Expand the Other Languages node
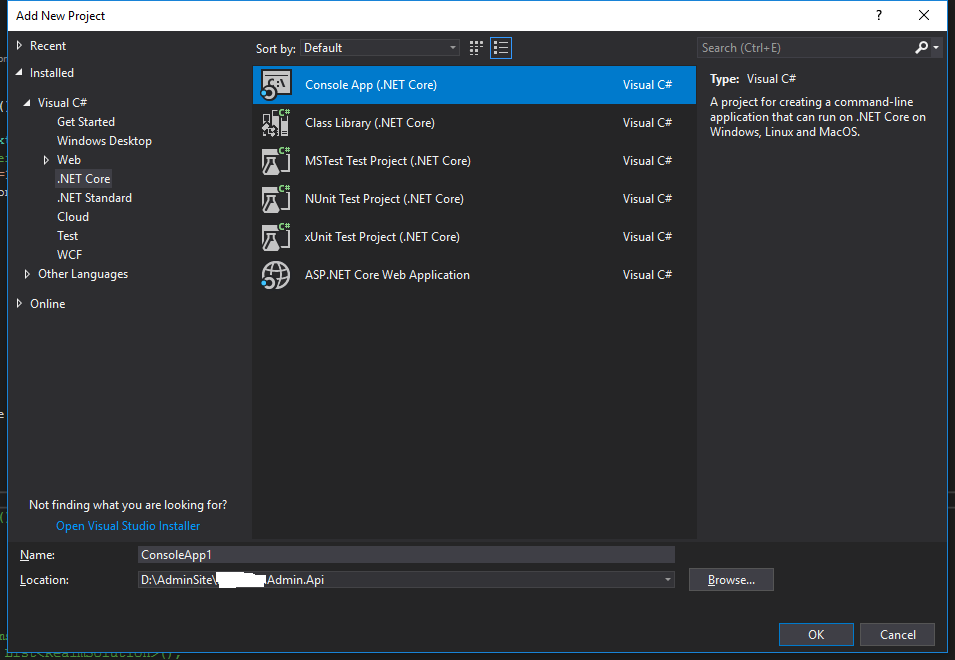Image resolution: width=955 pixels, height=660 pixels. (27, 274)
